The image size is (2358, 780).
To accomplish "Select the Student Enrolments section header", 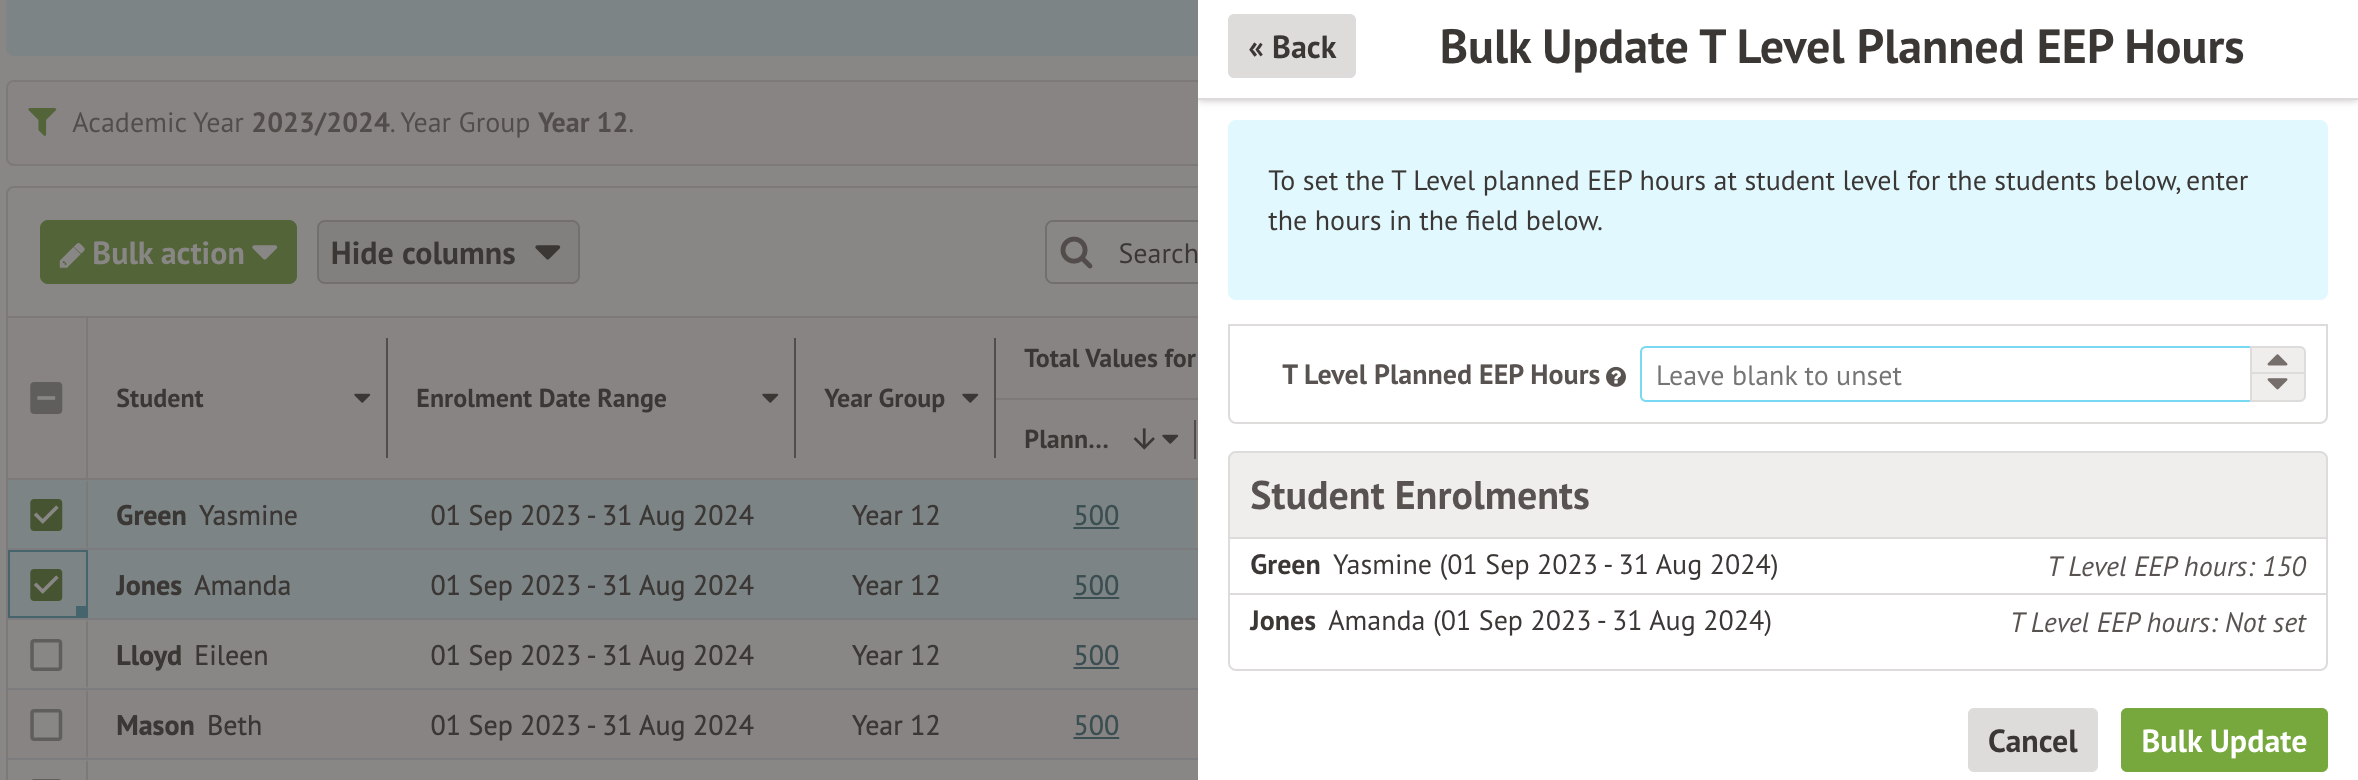I will (1419, 494).
